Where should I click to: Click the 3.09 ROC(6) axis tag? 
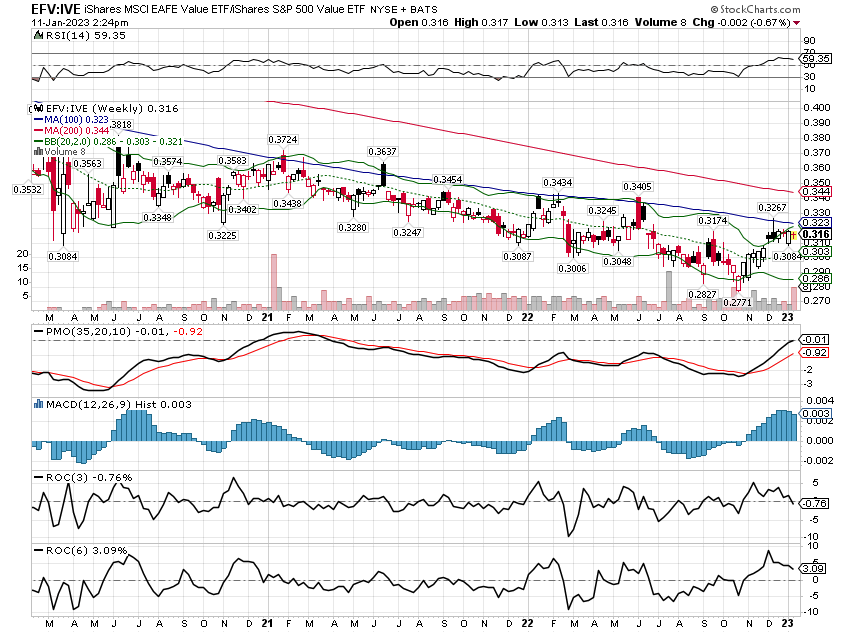[813, 569]
